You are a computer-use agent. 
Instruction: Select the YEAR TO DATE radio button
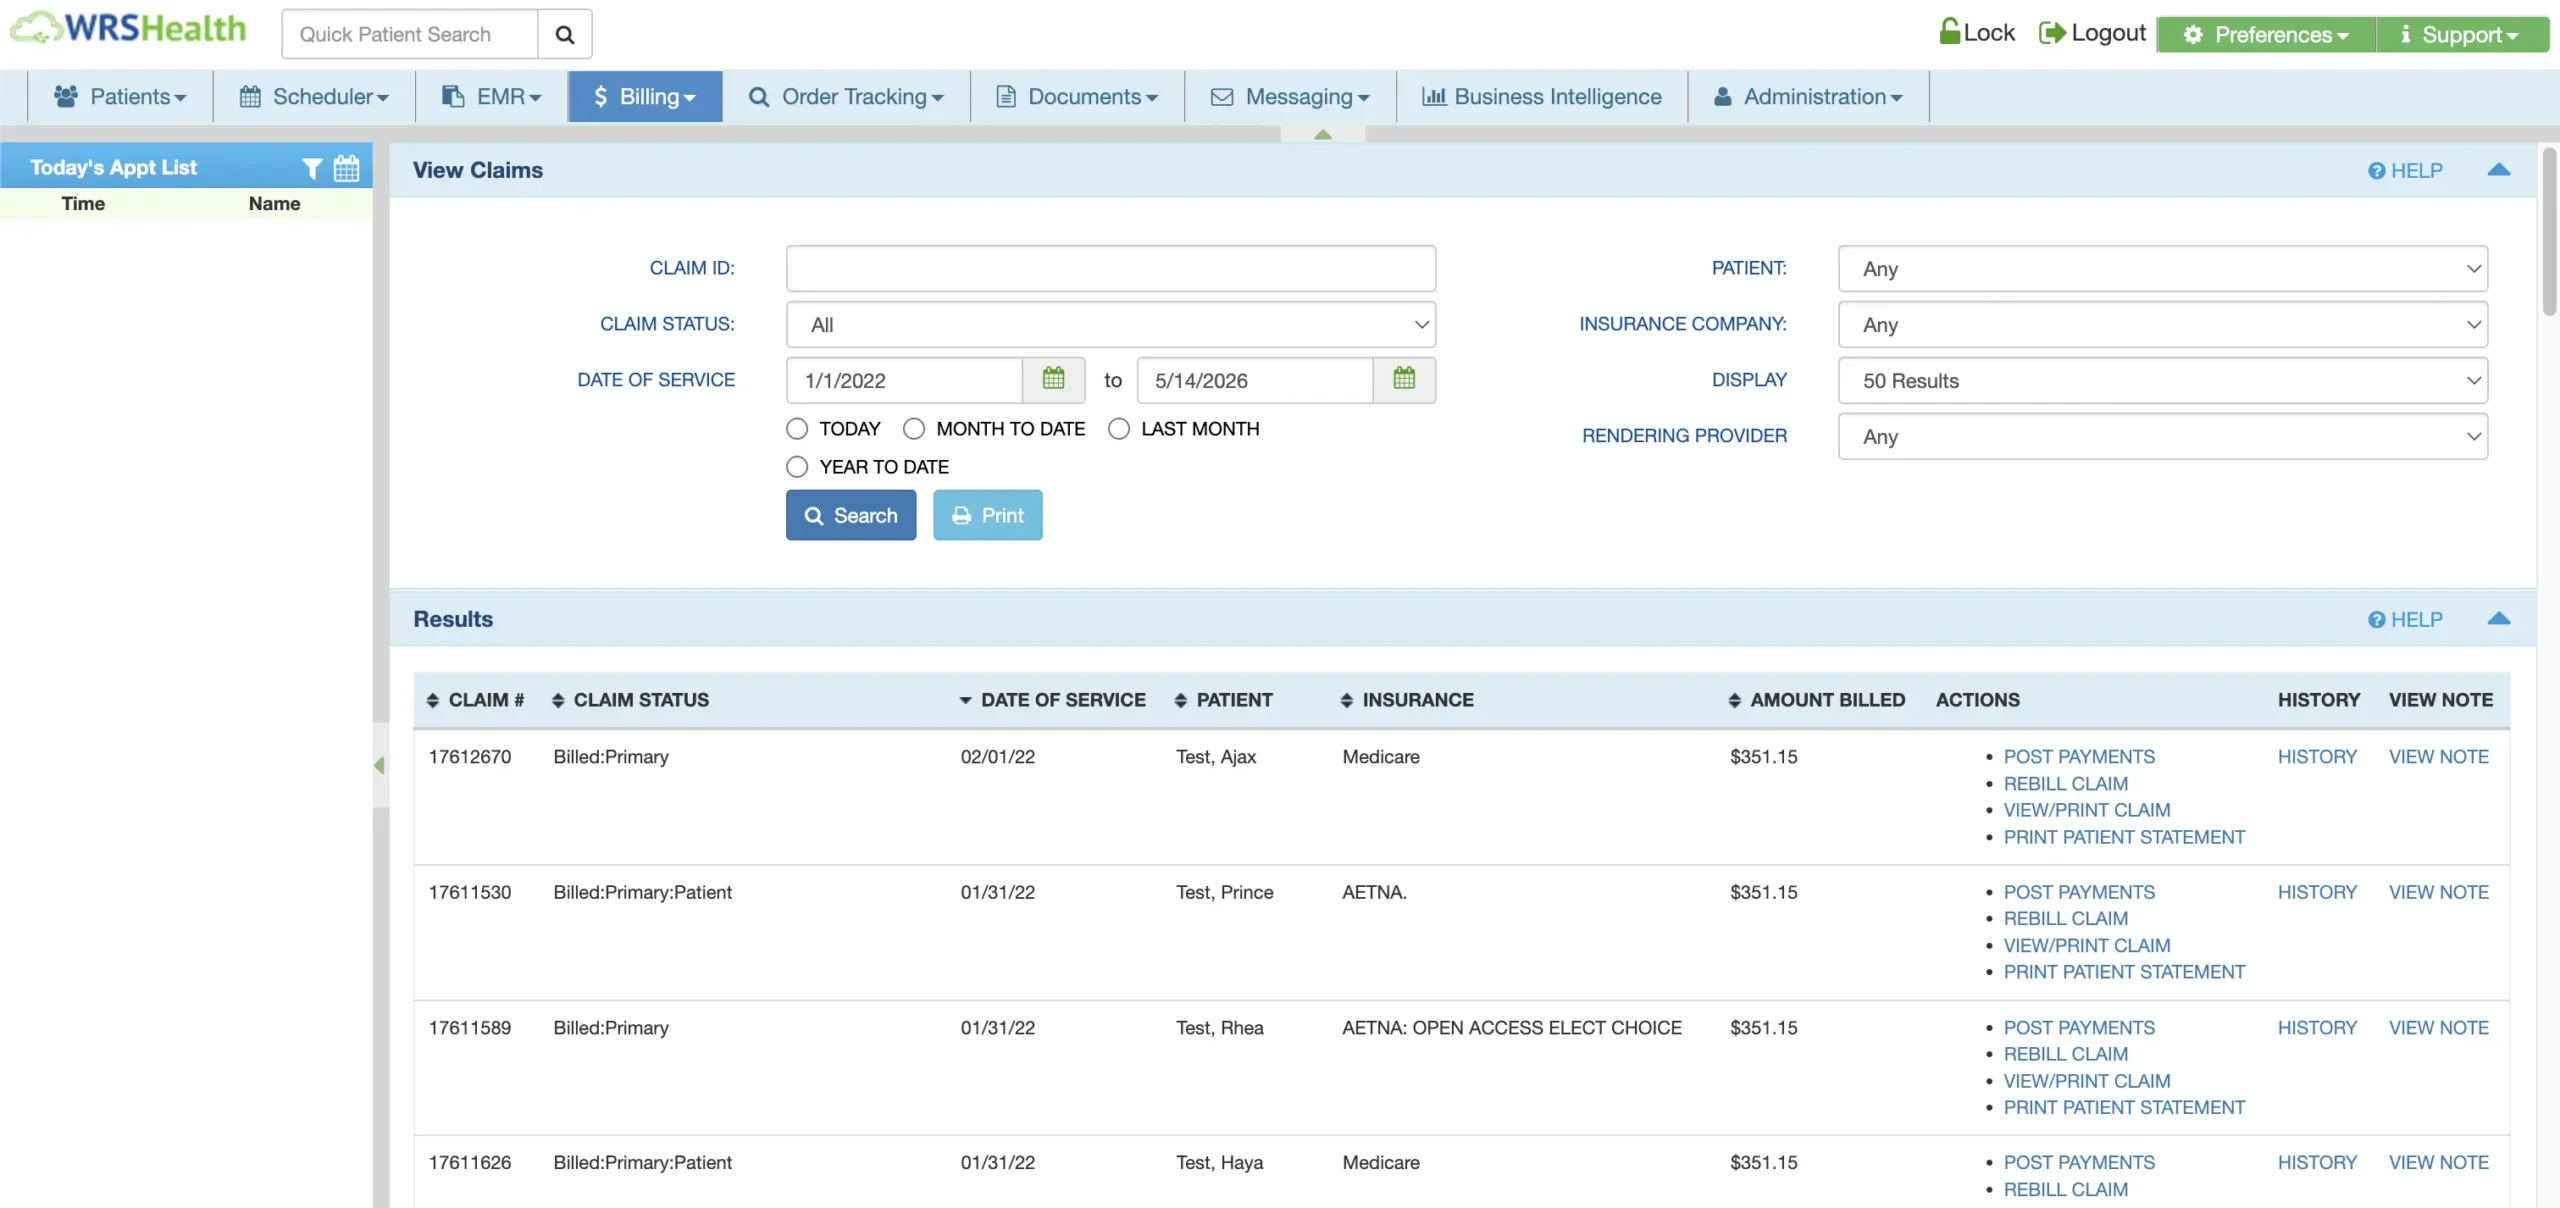pos(797,467)
